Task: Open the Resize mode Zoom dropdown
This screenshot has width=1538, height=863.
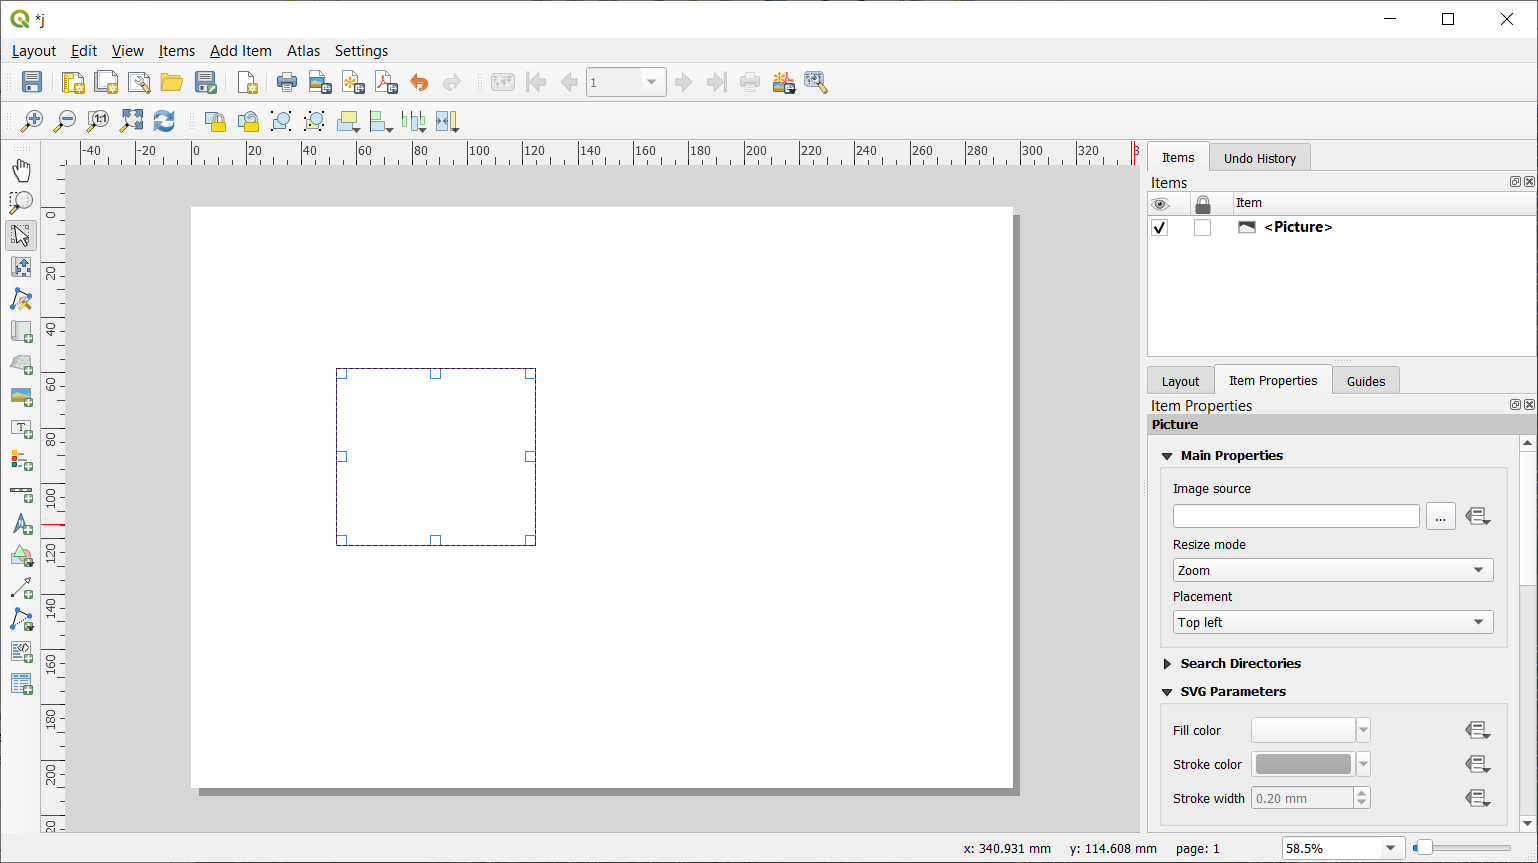Action: [x=1333, y=570]
